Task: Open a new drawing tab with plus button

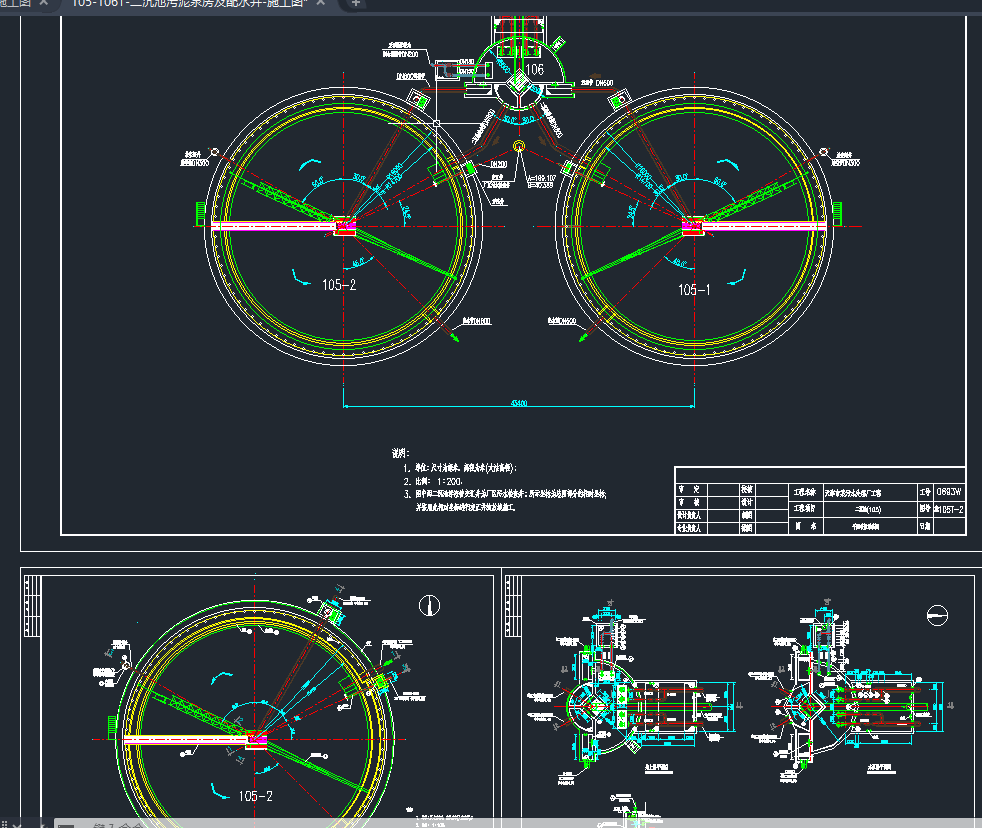Action: tap(355, 3)
